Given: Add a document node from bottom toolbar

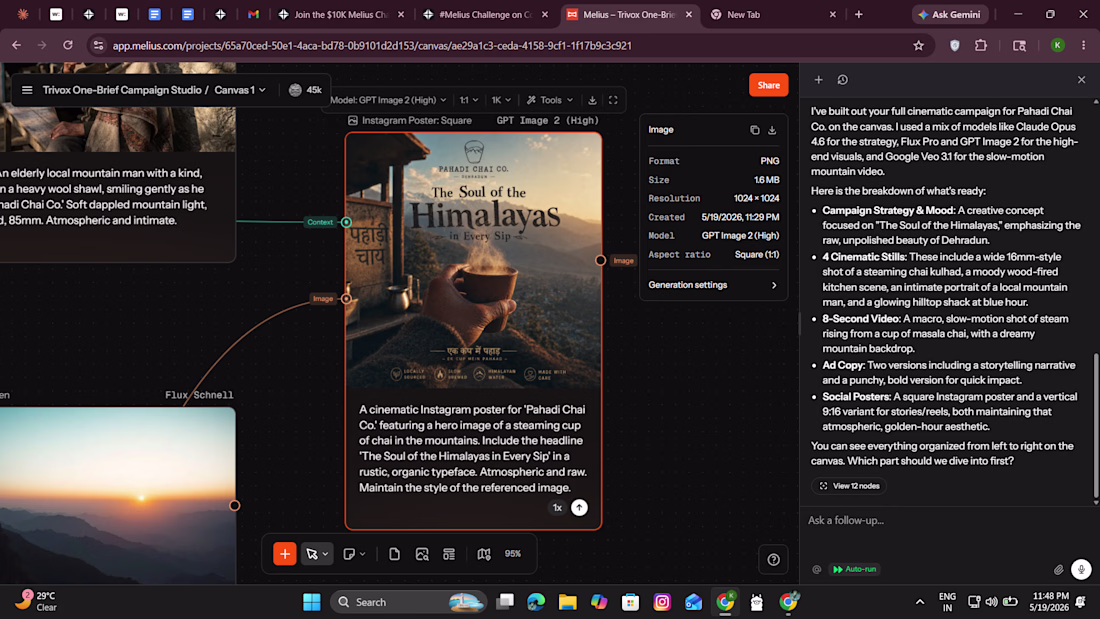Looking at the screenshot, I should tap(394, 554).
